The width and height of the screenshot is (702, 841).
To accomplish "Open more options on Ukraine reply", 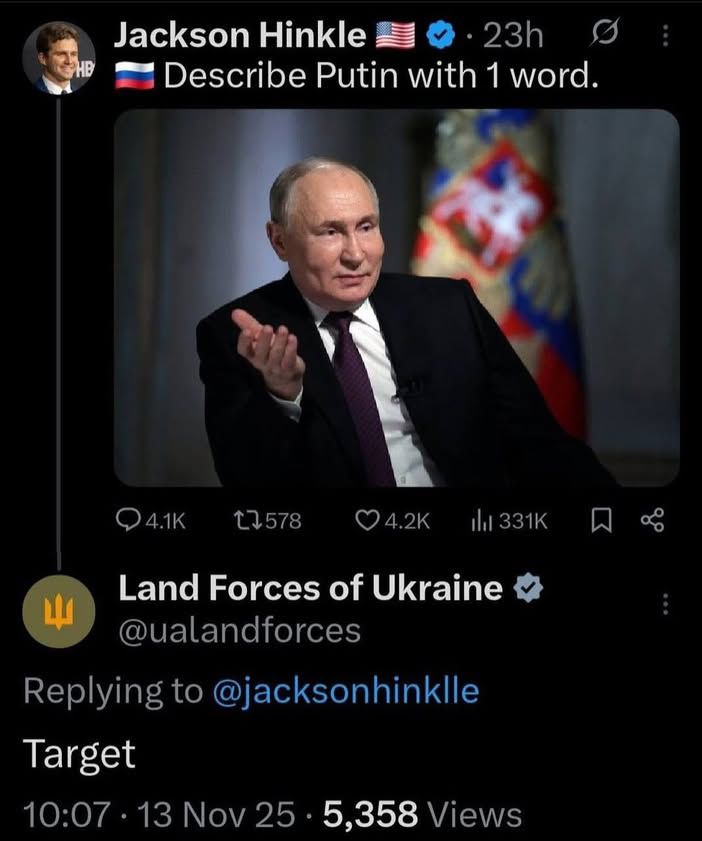I will click(x=665, y=604).
